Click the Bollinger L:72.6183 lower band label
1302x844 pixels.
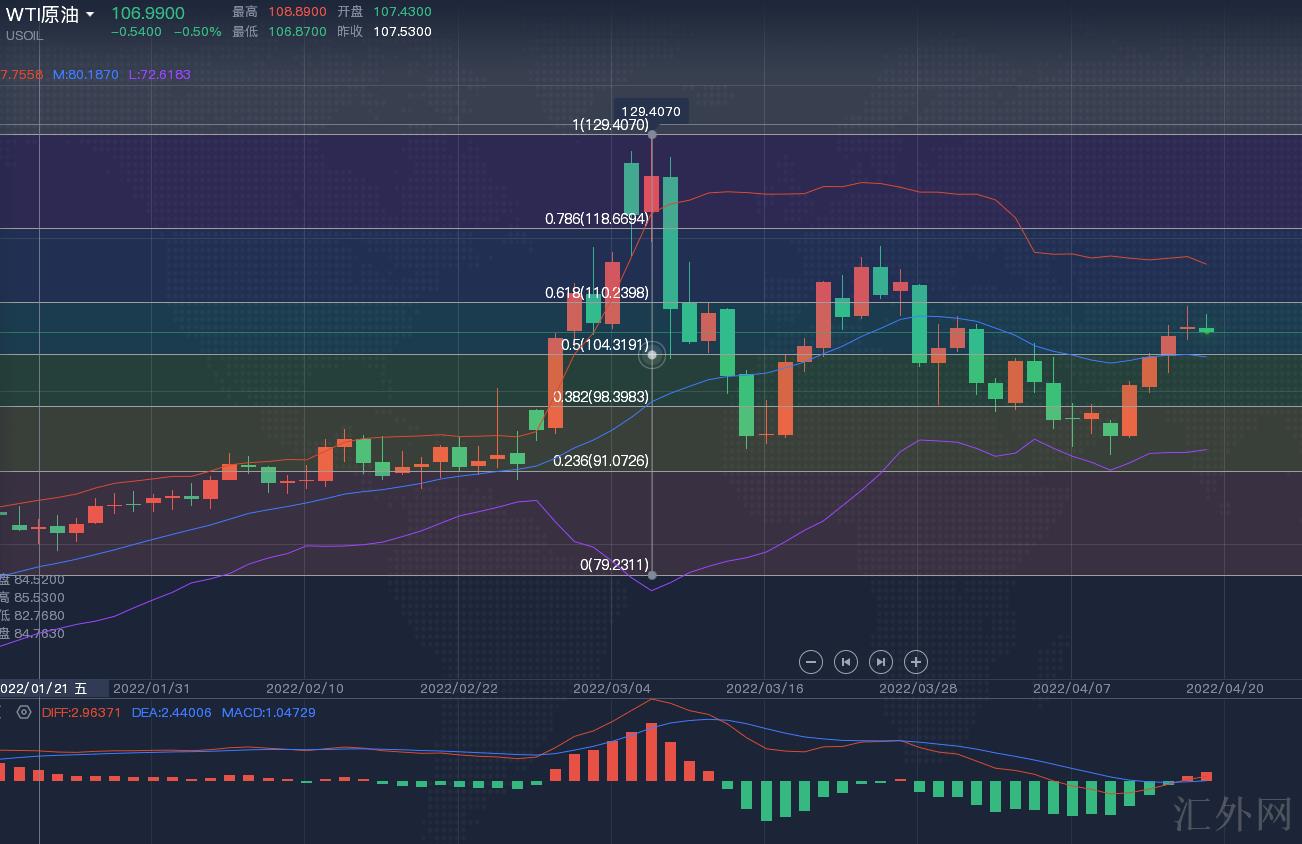(x=159, y=75)
